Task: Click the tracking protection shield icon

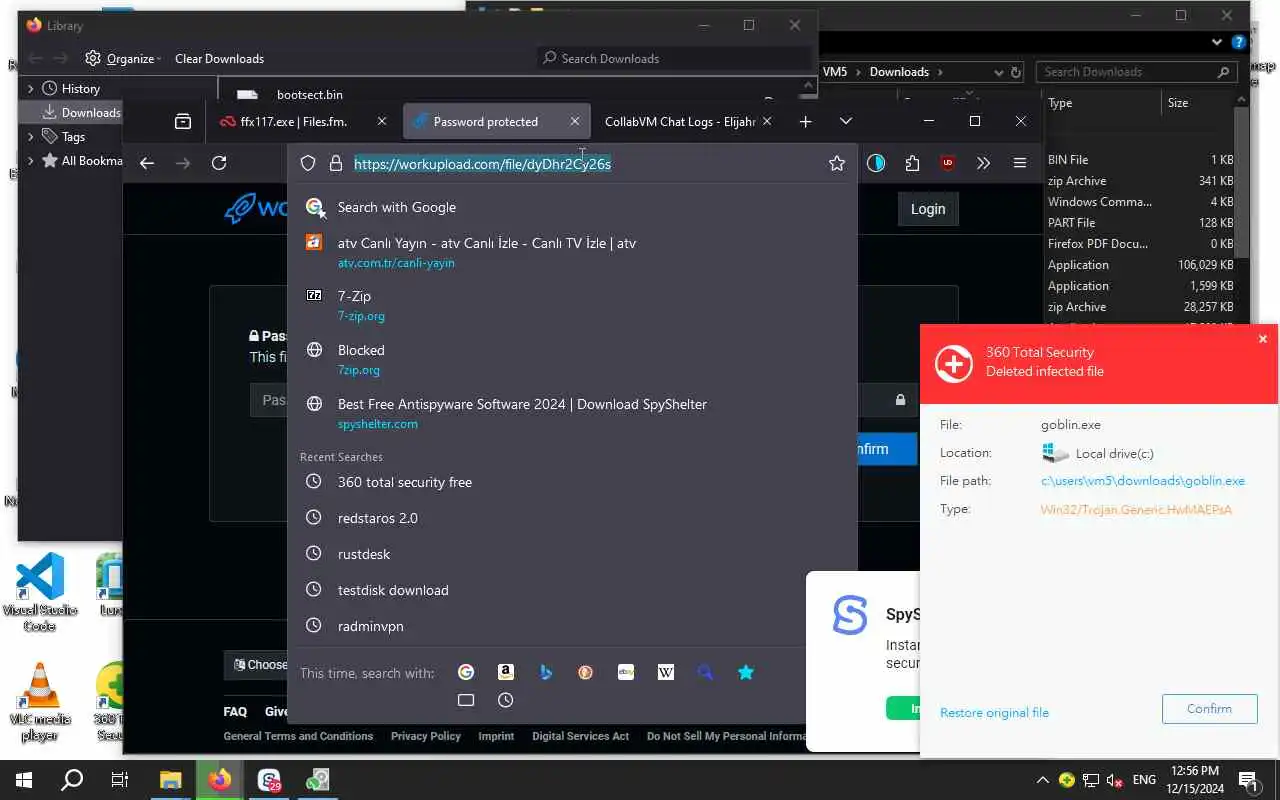Action: [308, 163]
